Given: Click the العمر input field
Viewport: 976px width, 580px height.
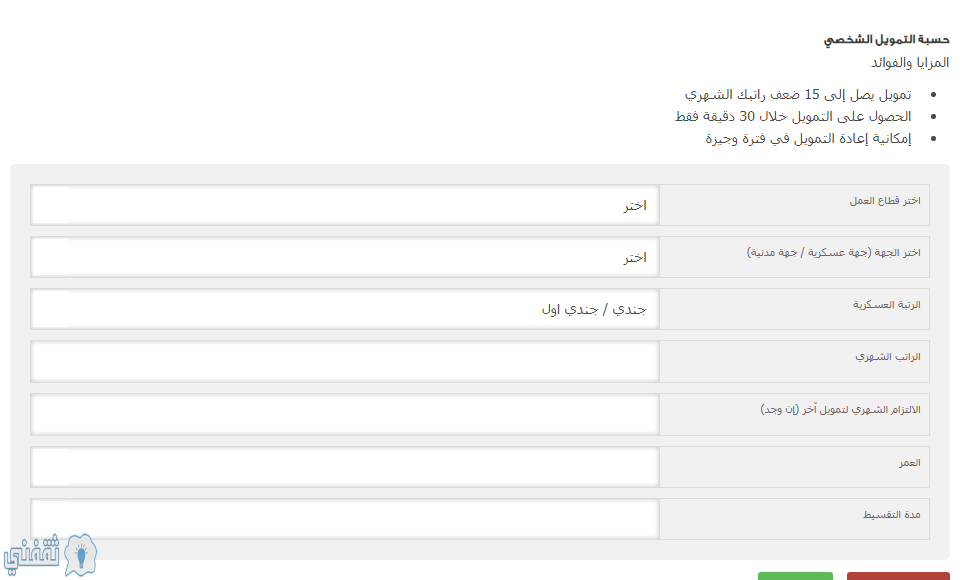Looking at the screenshot, I should 345,467.
